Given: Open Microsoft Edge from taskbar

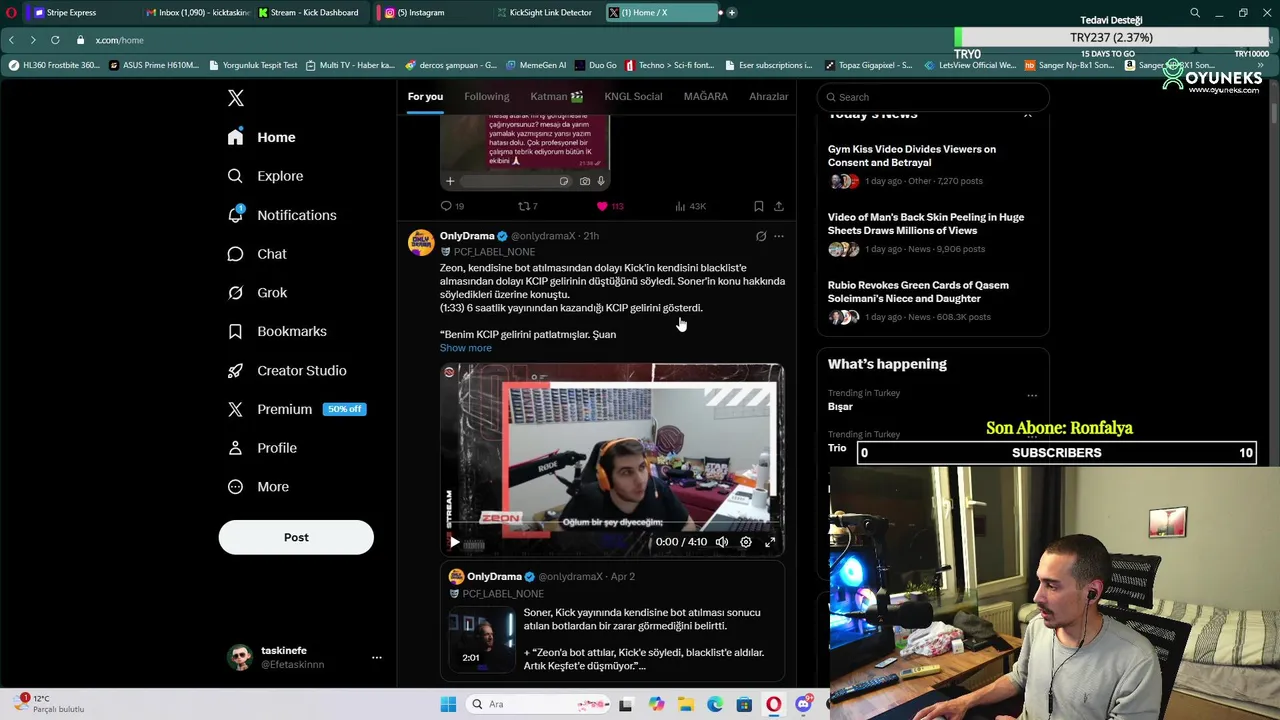Looking at the screenshot, I should tap(715, 704).
